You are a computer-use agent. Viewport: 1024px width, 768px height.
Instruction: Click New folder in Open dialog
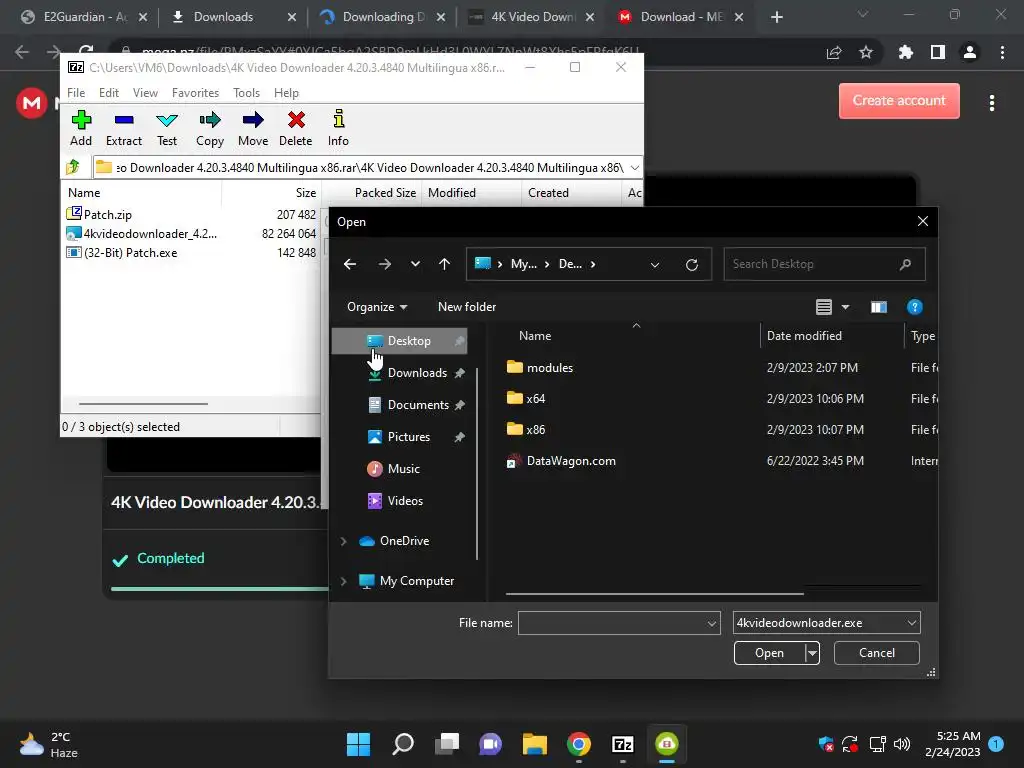pos(467,307)
